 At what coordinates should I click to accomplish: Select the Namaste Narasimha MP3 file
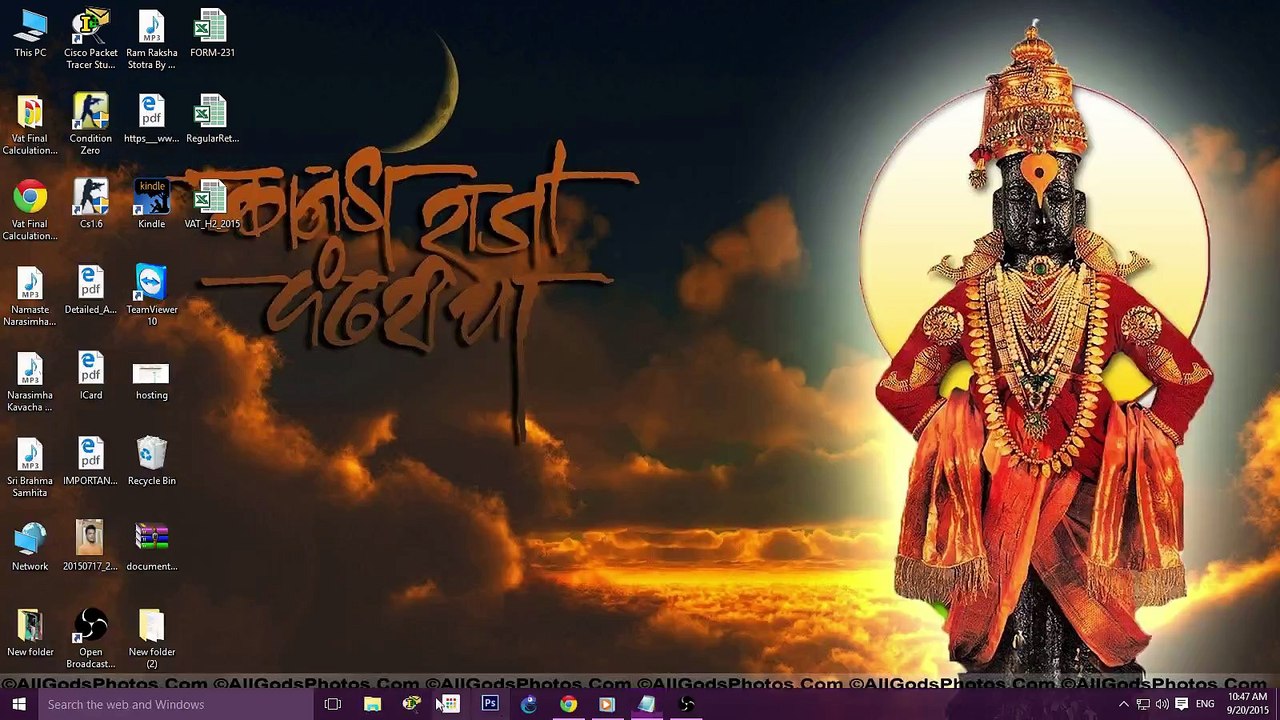(x=30, y=297)
